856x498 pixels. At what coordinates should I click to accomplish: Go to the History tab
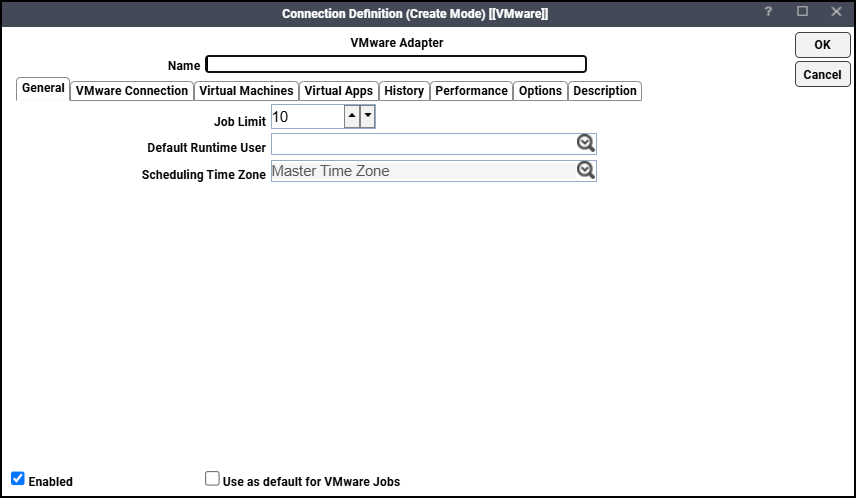[404, 91]
